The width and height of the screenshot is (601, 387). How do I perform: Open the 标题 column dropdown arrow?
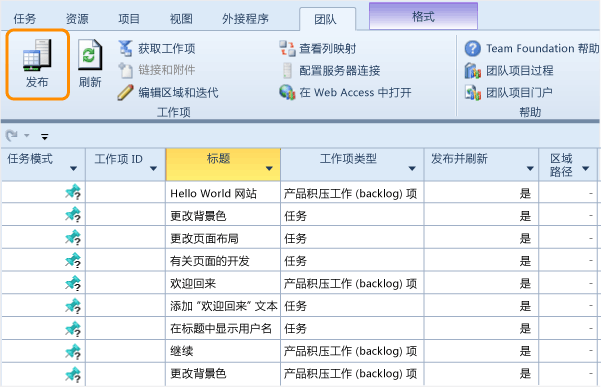pos(269,169)
